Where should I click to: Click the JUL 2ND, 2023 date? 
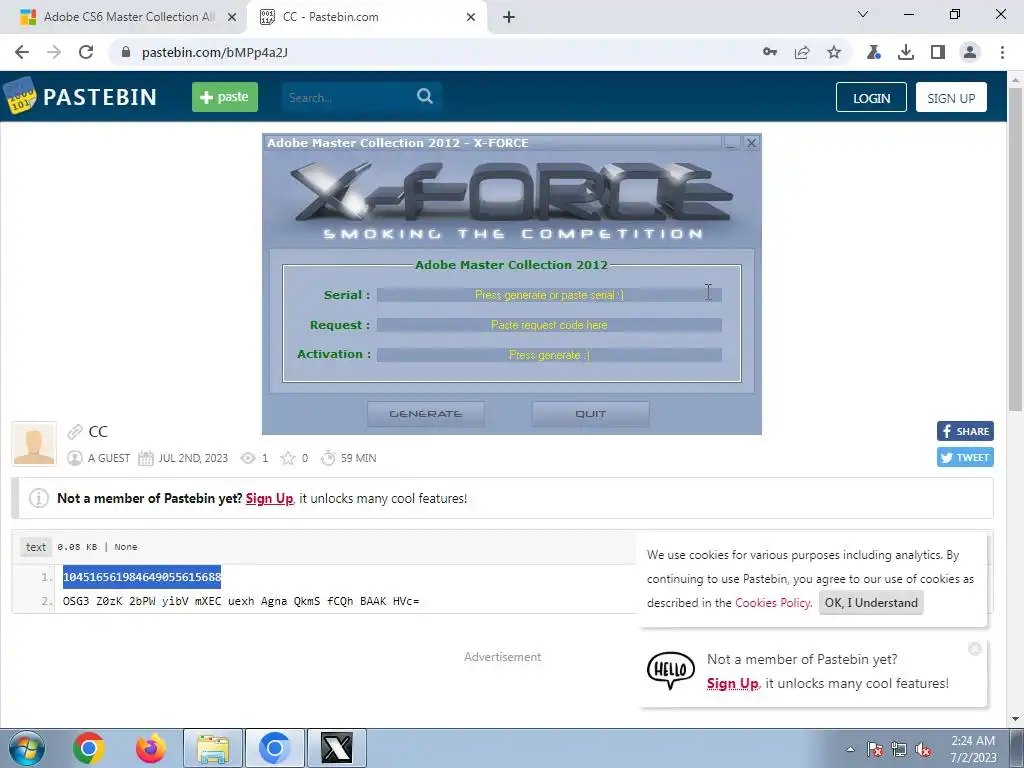tap(193, 458)
